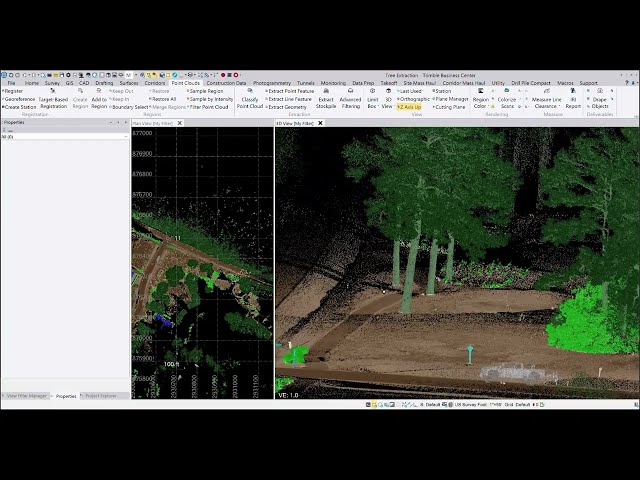Click the Help question mark icon
Viewport: 640px width, 480px height.
pos(627,83)
